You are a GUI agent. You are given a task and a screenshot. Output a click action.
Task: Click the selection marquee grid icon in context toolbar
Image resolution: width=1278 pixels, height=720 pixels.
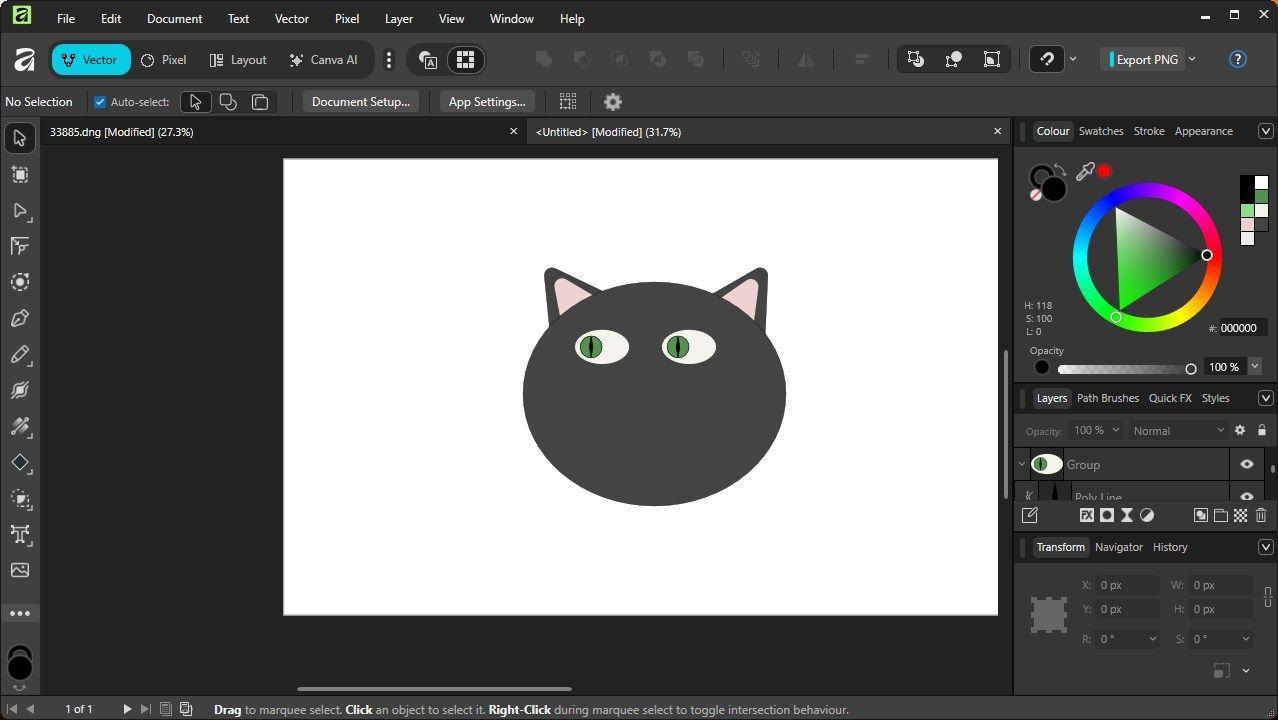(568, 102)
